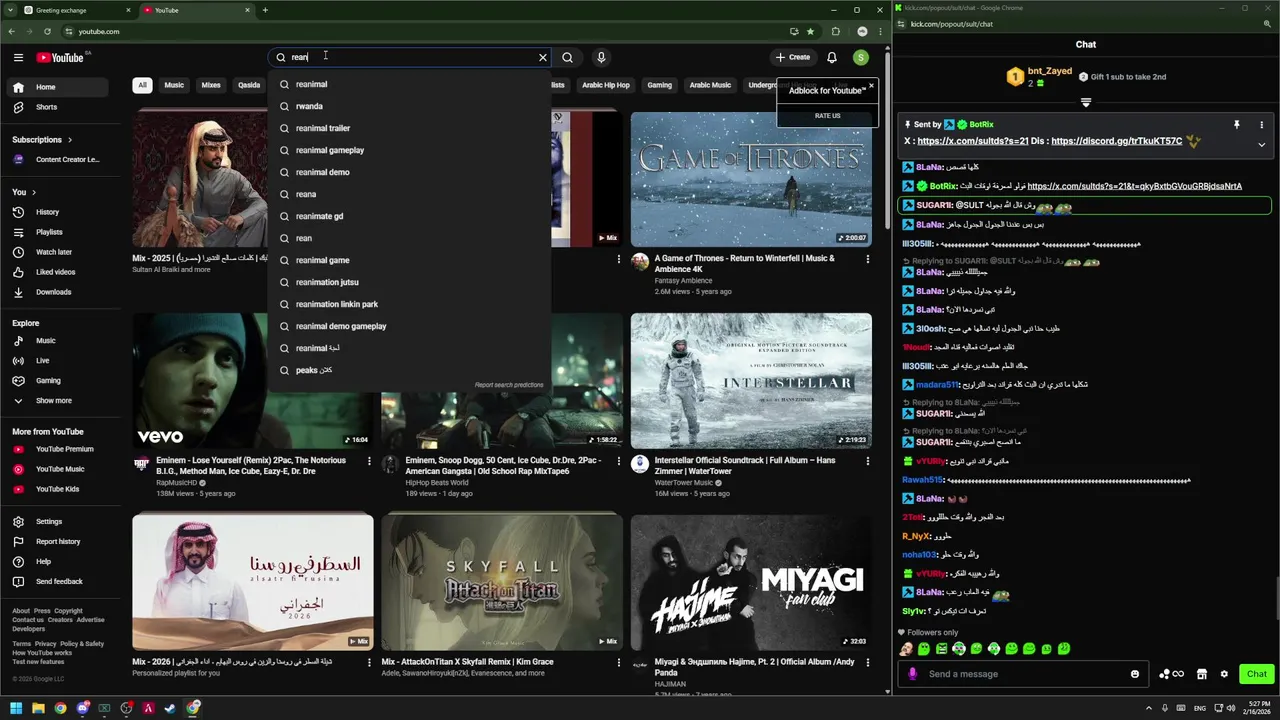The image size is (1280, 720).
Task: Open the Kick chat shop icon
Action: (x=1202, y=674)
